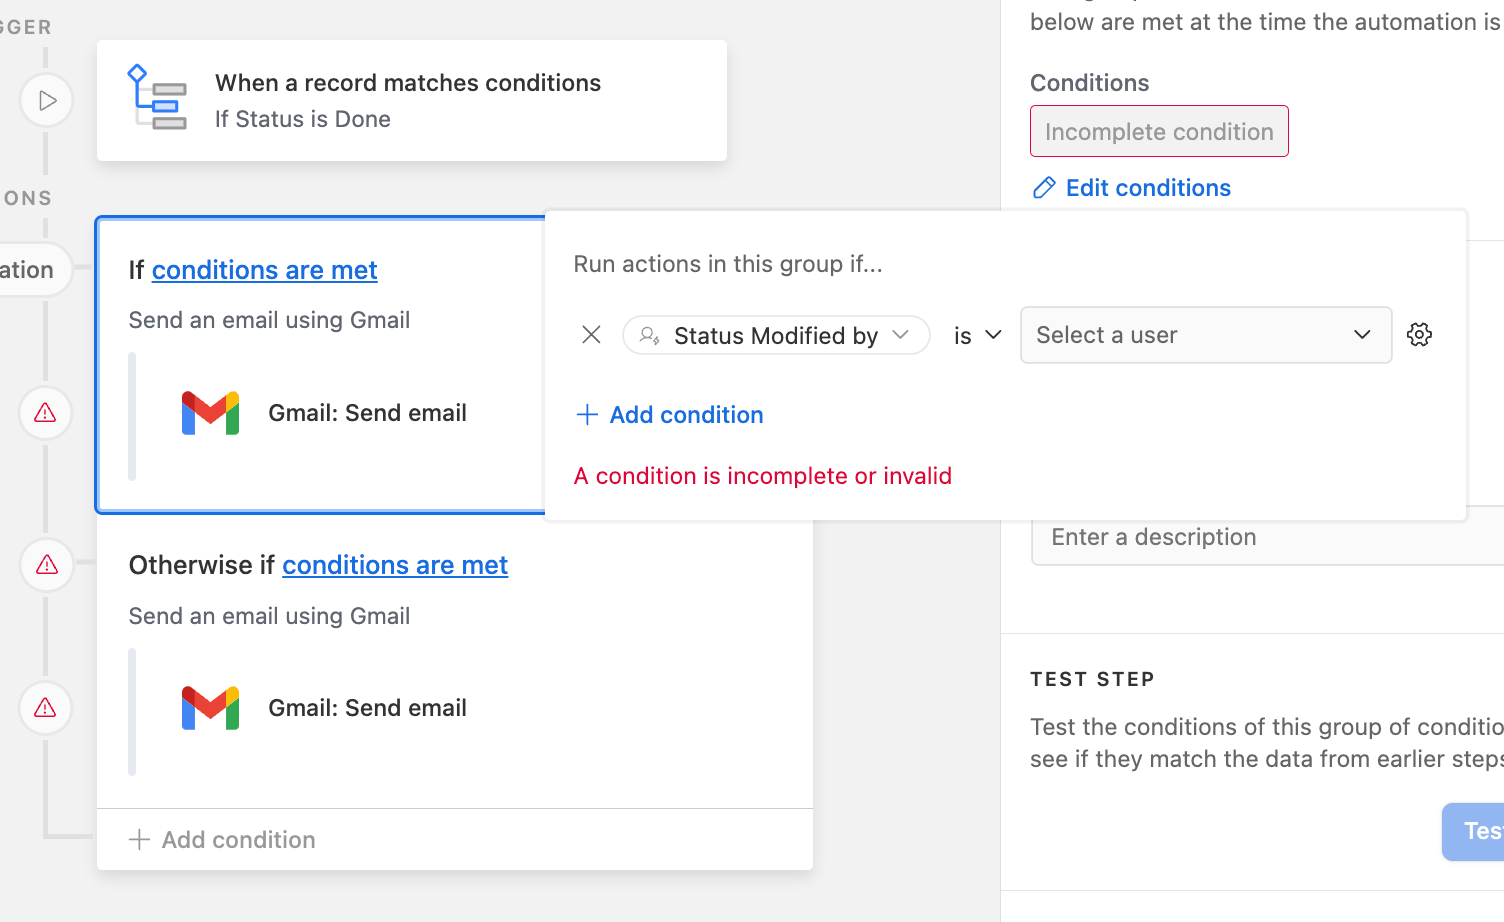Click the warning icon beside first Gmail action
The image size is (1504, 922).
pos(45,412)
